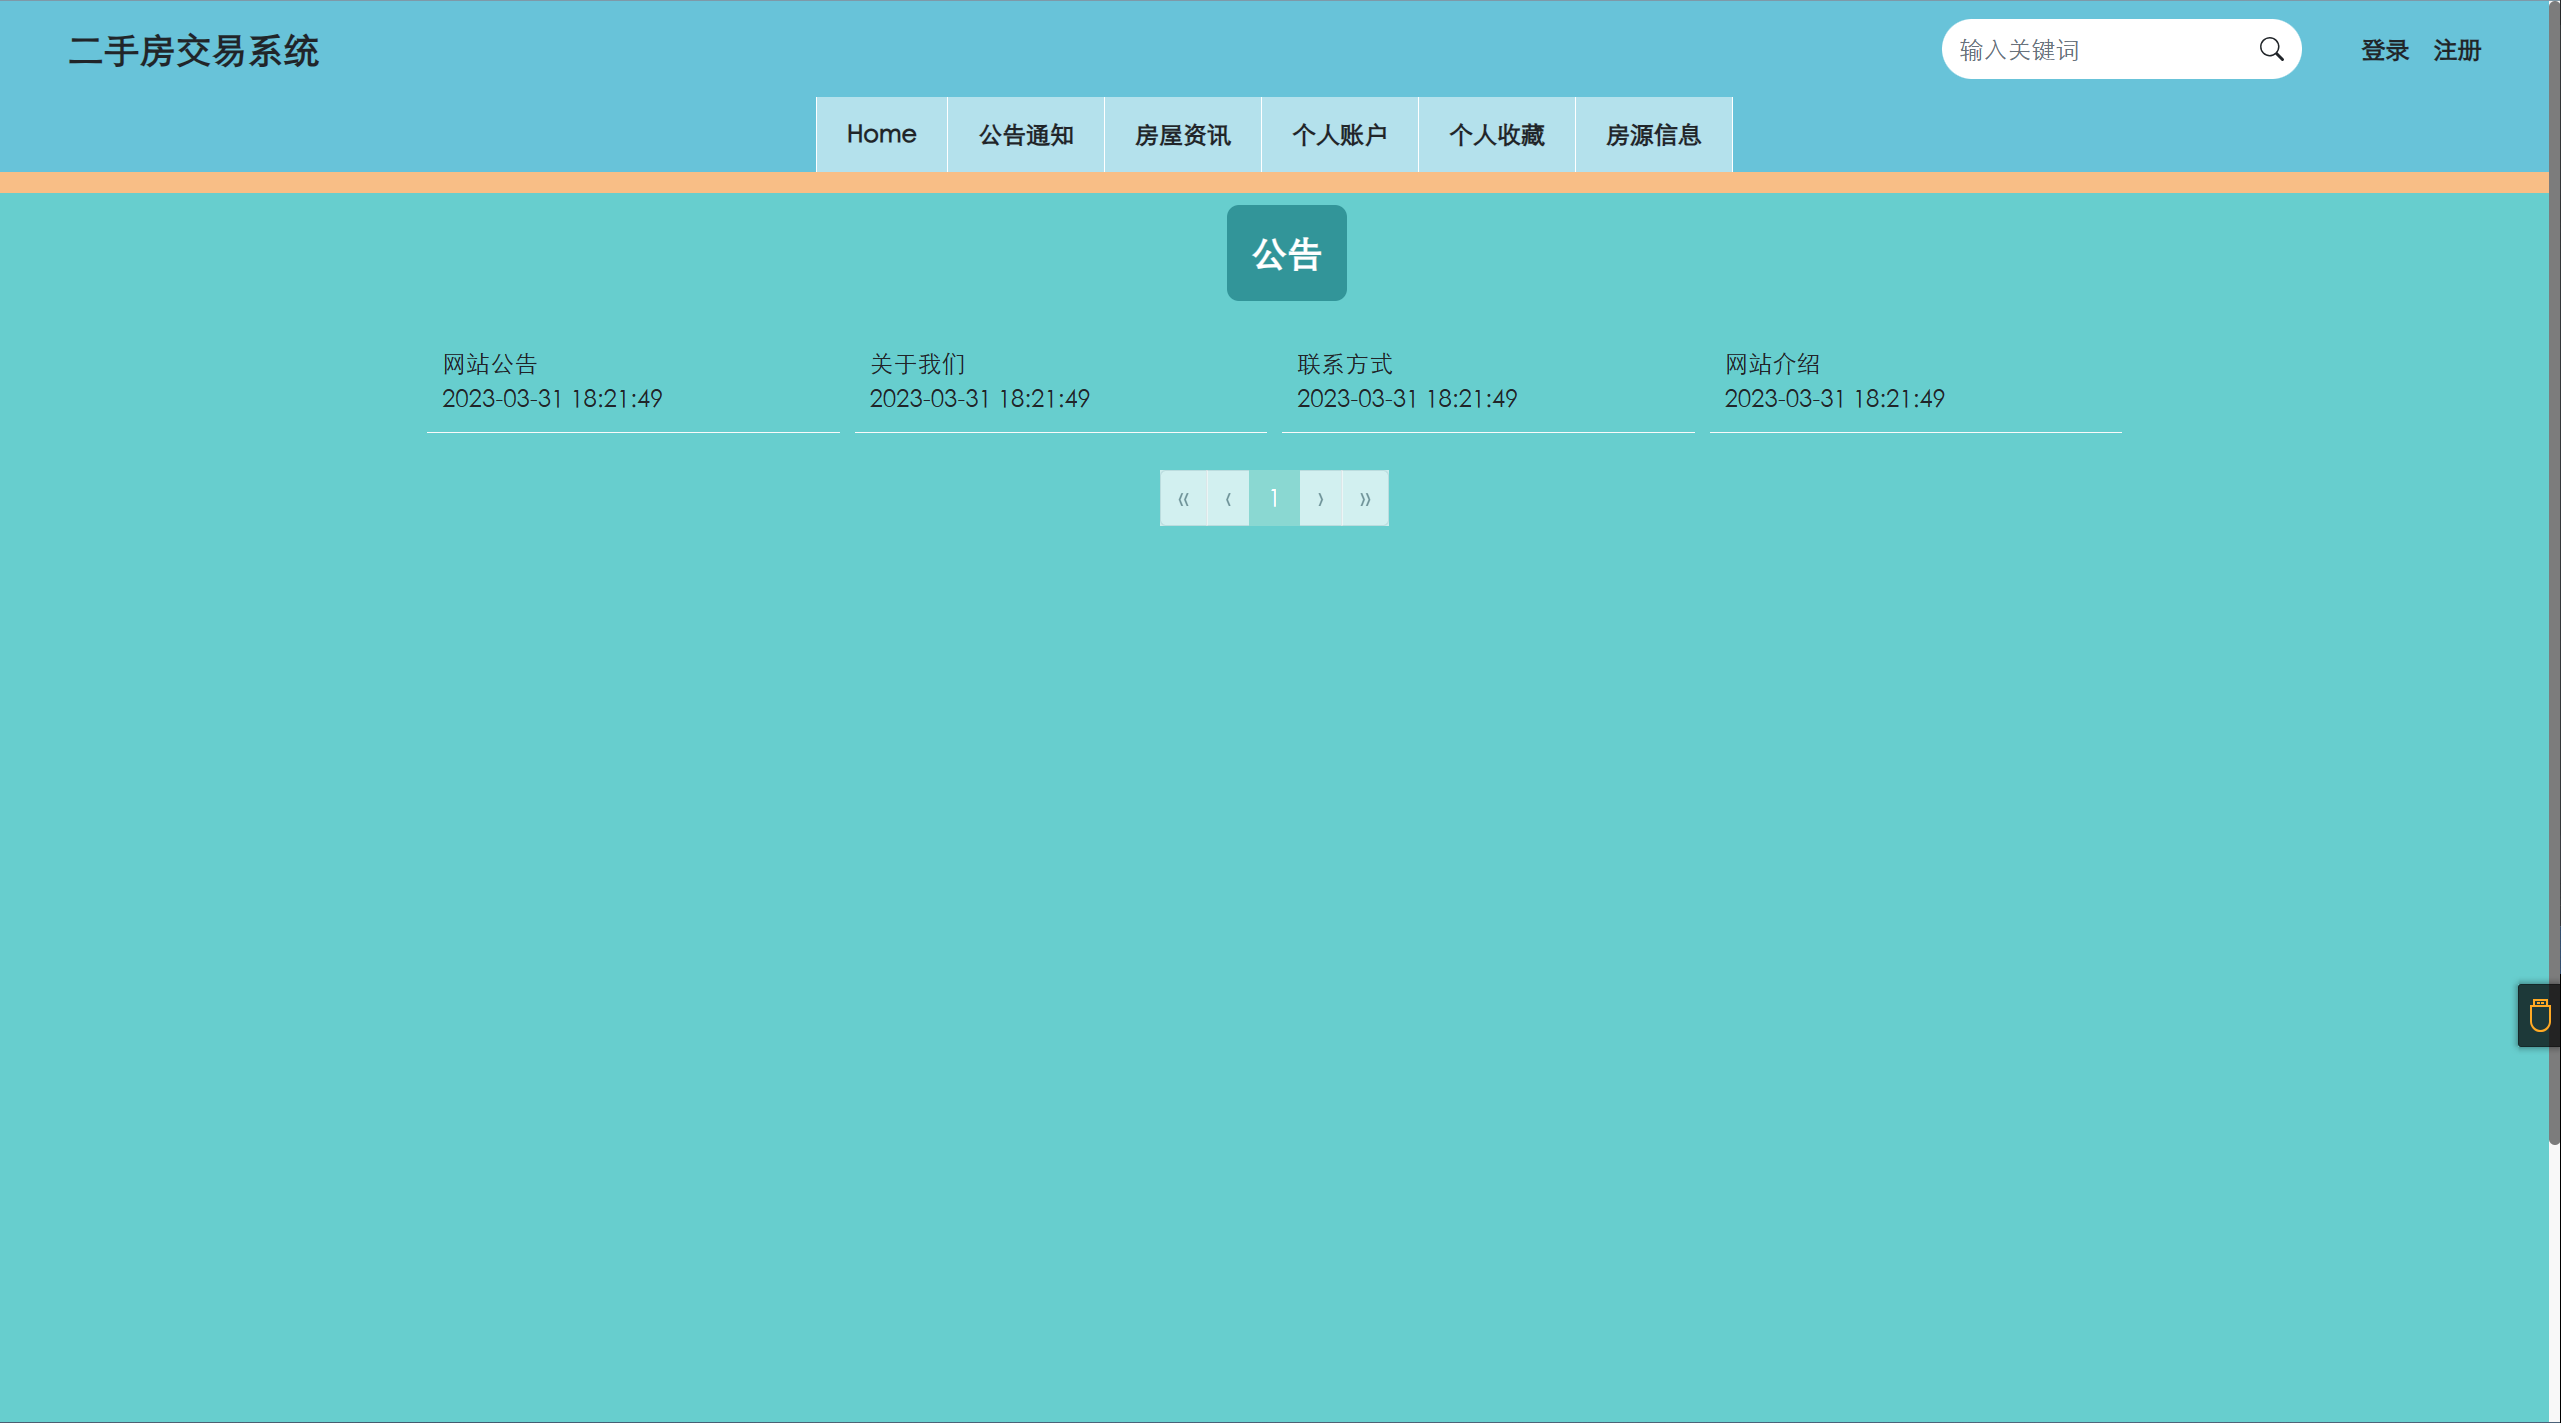Image resolution: width=2561 pixels, height=1423 pixels.
Task: Go to next page in pagination
Action: click(x=1320, y=498)
